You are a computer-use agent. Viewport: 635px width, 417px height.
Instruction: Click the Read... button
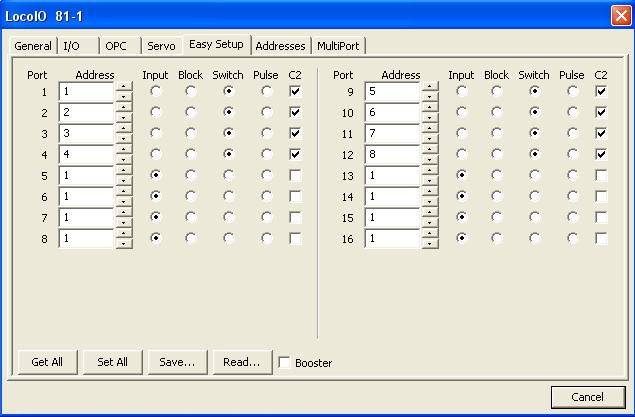click(242, 362)
